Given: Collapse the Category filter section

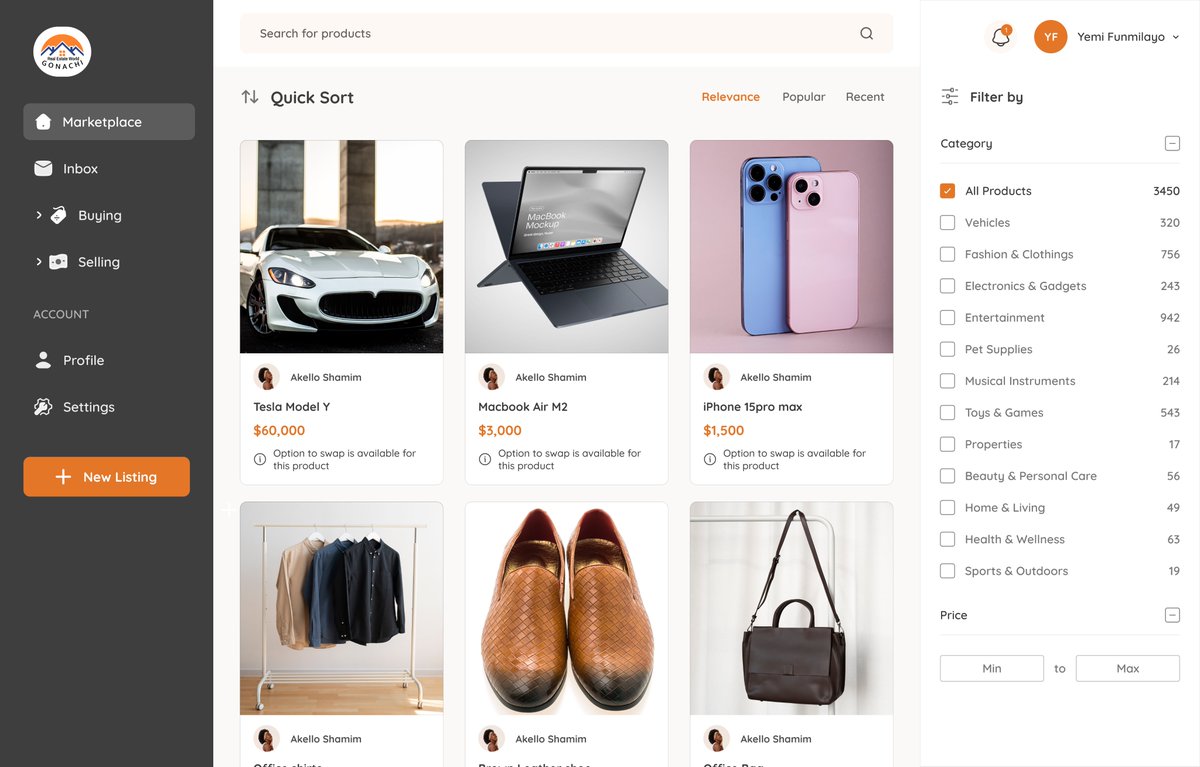Looking at the screenshot, I should pyautogui.click(x=1172, y=144).
